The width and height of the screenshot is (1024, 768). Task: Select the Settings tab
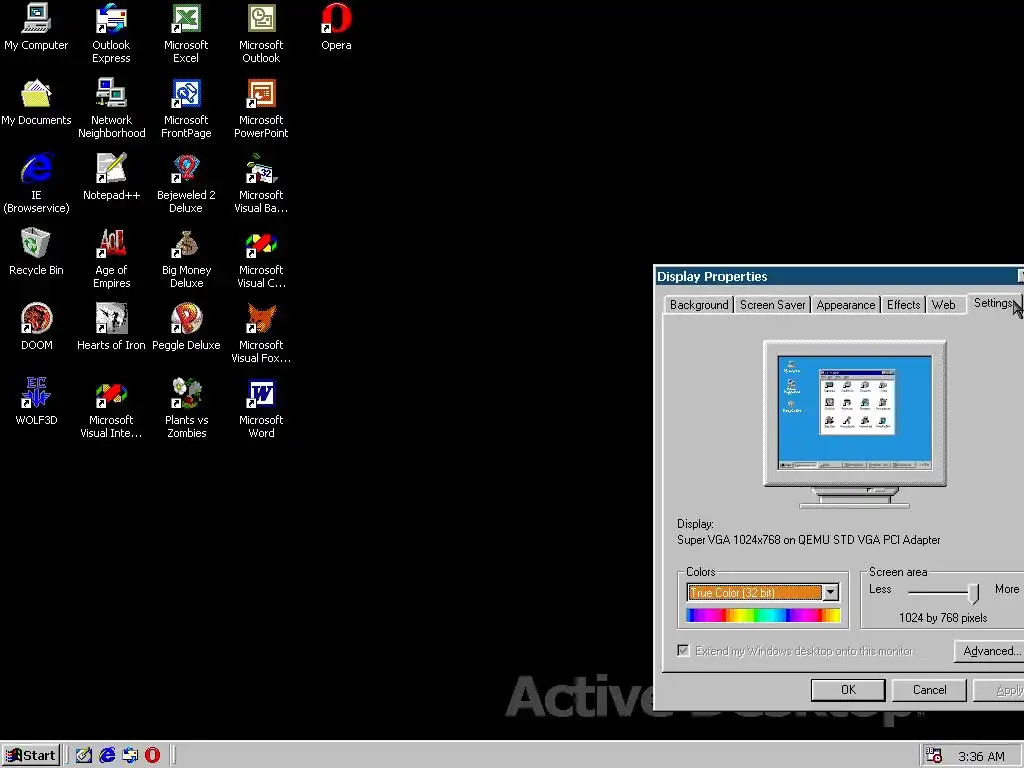pyautogui.click(x=993, y=304)
